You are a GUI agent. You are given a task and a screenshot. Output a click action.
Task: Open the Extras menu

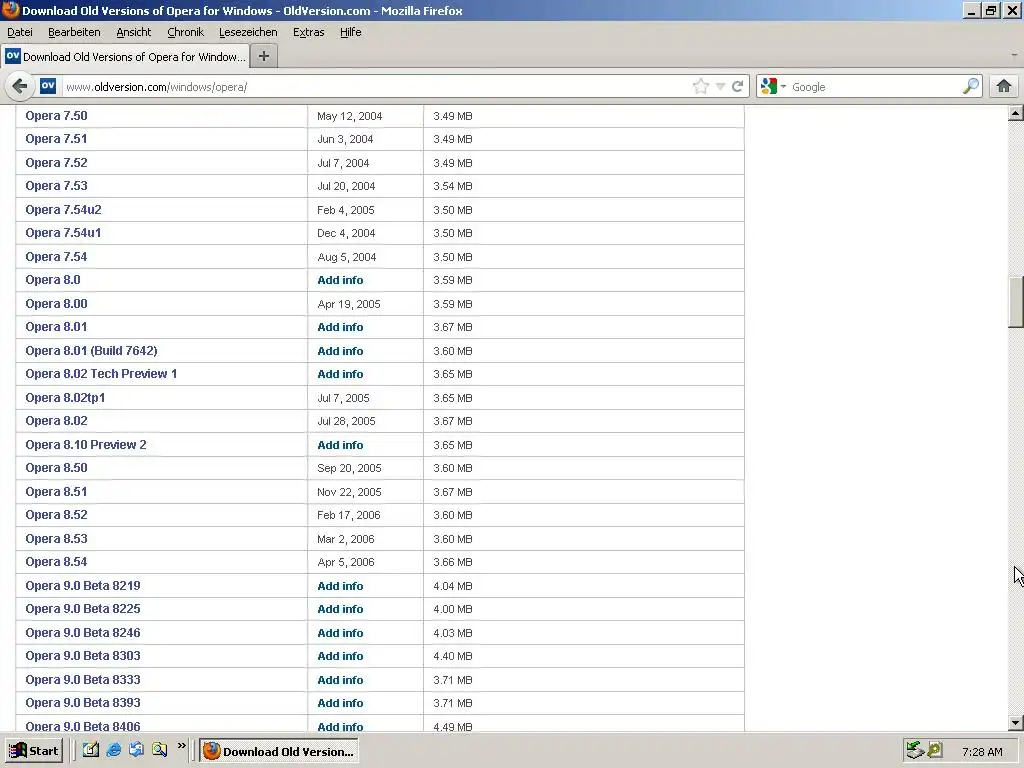coord(308,32)
